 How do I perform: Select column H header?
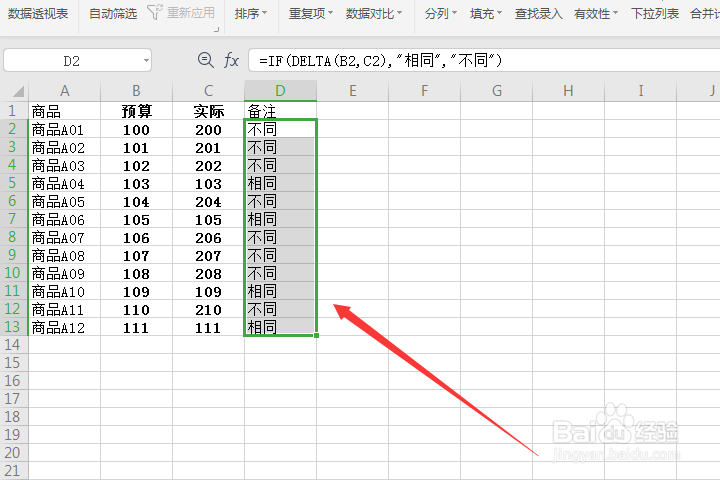568,91
